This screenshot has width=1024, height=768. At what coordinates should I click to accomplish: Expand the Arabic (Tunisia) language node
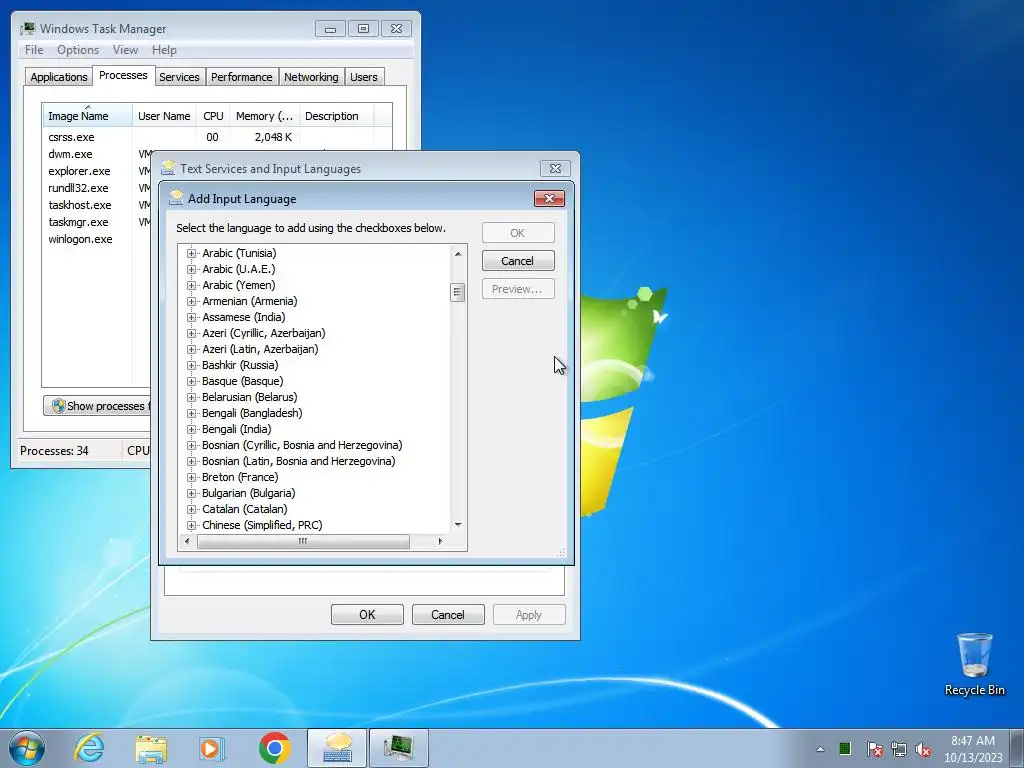click(x=191, y=253)
